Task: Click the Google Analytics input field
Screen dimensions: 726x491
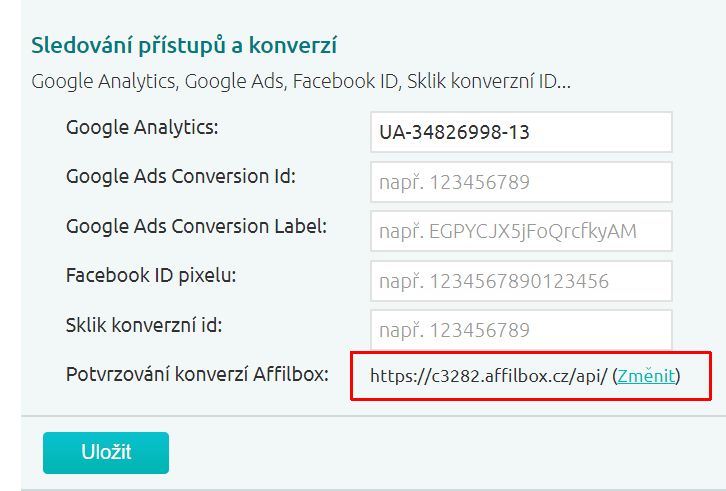Action: [x=521, y=132]
